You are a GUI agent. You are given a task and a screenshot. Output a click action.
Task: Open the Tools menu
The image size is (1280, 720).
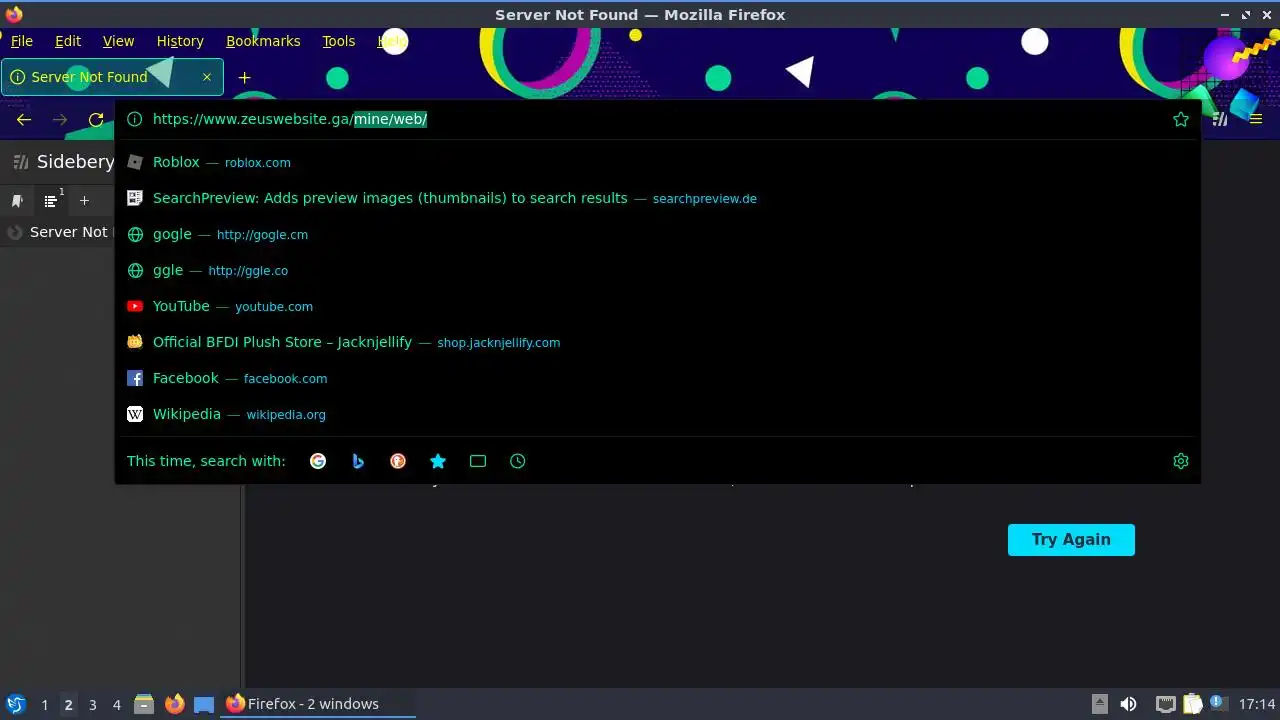point(338,41)
